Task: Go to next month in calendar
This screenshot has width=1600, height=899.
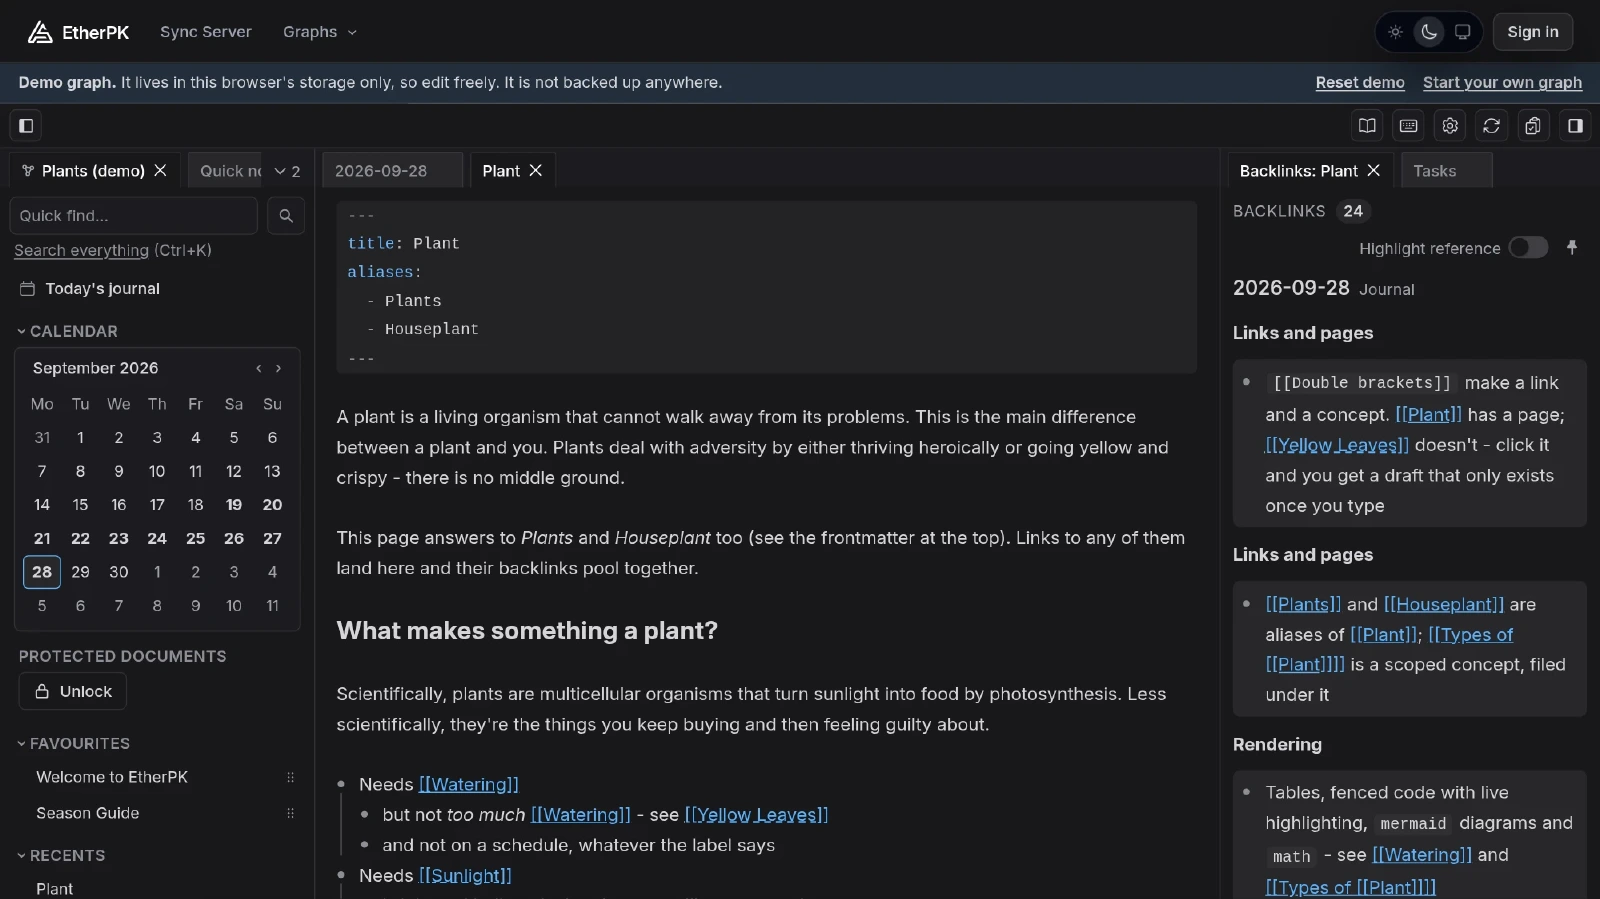Action: pyautogui.click(x=279, y=369)
